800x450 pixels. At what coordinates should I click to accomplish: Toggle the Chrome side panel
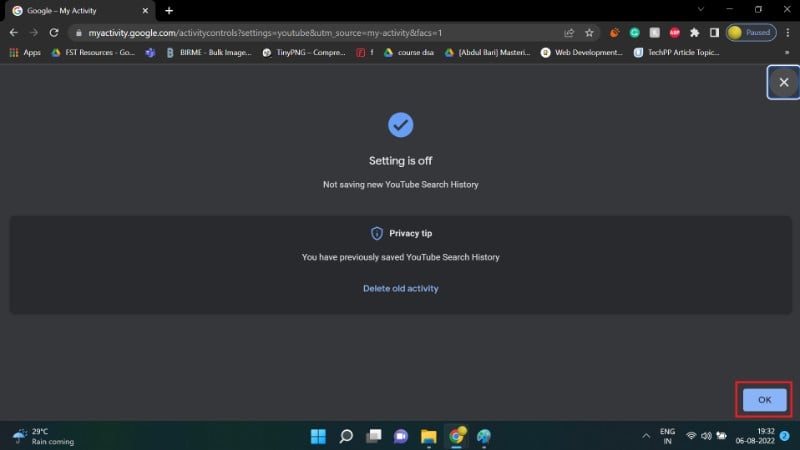coord(714,33)
